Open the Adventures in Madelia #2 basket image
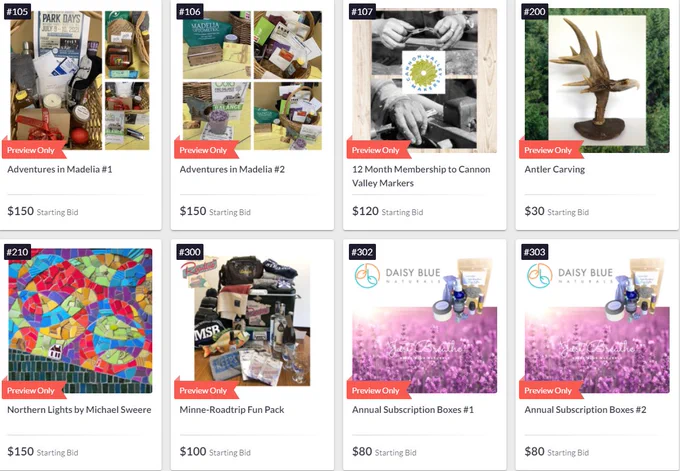The height and width of the screenshot is (471, 680). tap(252, 80)
